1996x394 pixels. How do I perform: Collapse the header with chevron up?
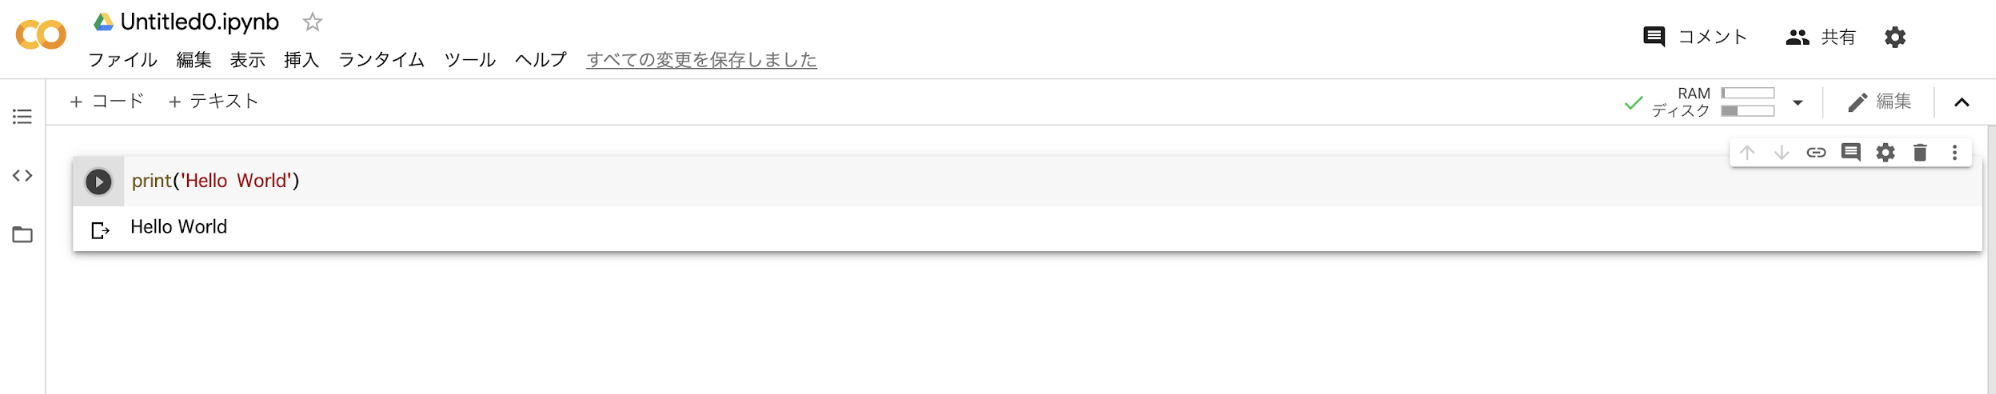pos(1962,102)
